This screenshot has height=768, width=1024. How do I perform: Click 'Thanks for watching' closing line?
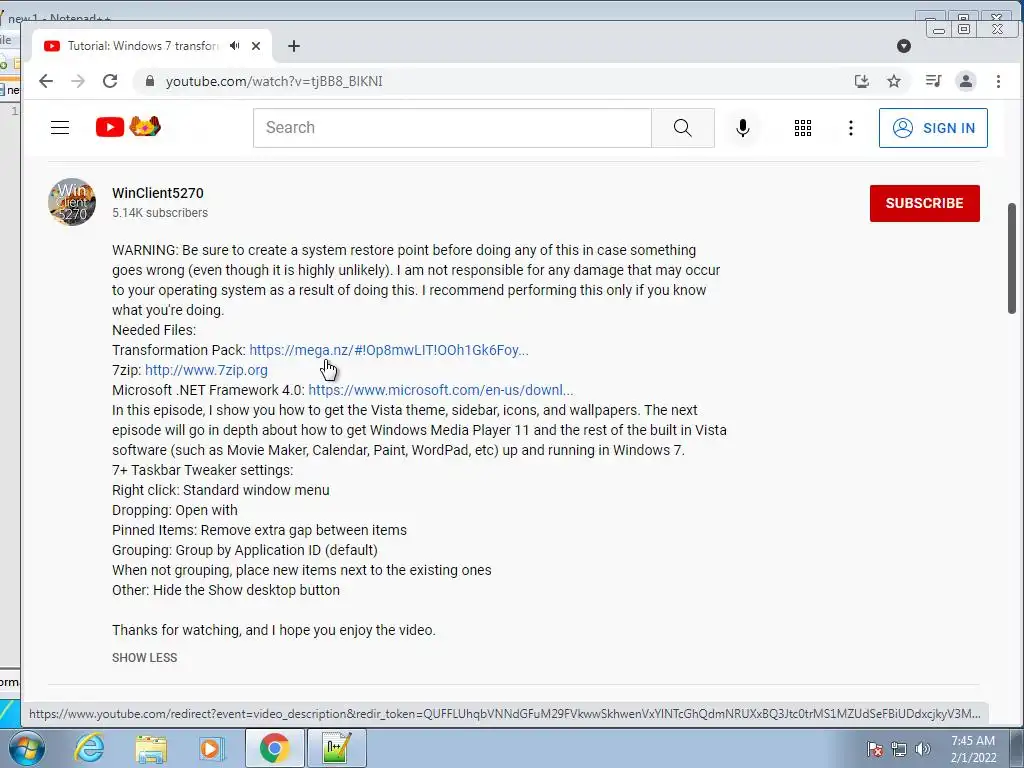click(274, 630)
